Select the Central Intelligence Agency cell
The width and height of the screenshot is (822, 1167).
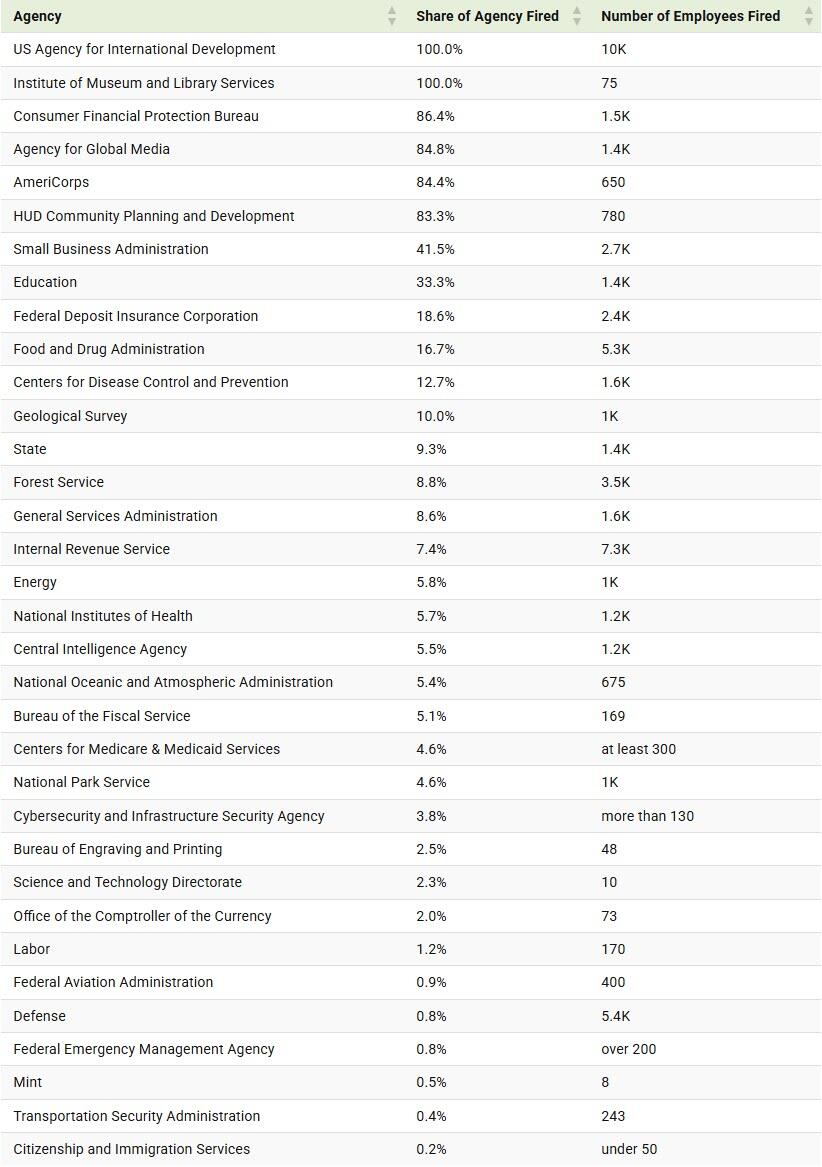pyautogui.click(x=100, y=649)
